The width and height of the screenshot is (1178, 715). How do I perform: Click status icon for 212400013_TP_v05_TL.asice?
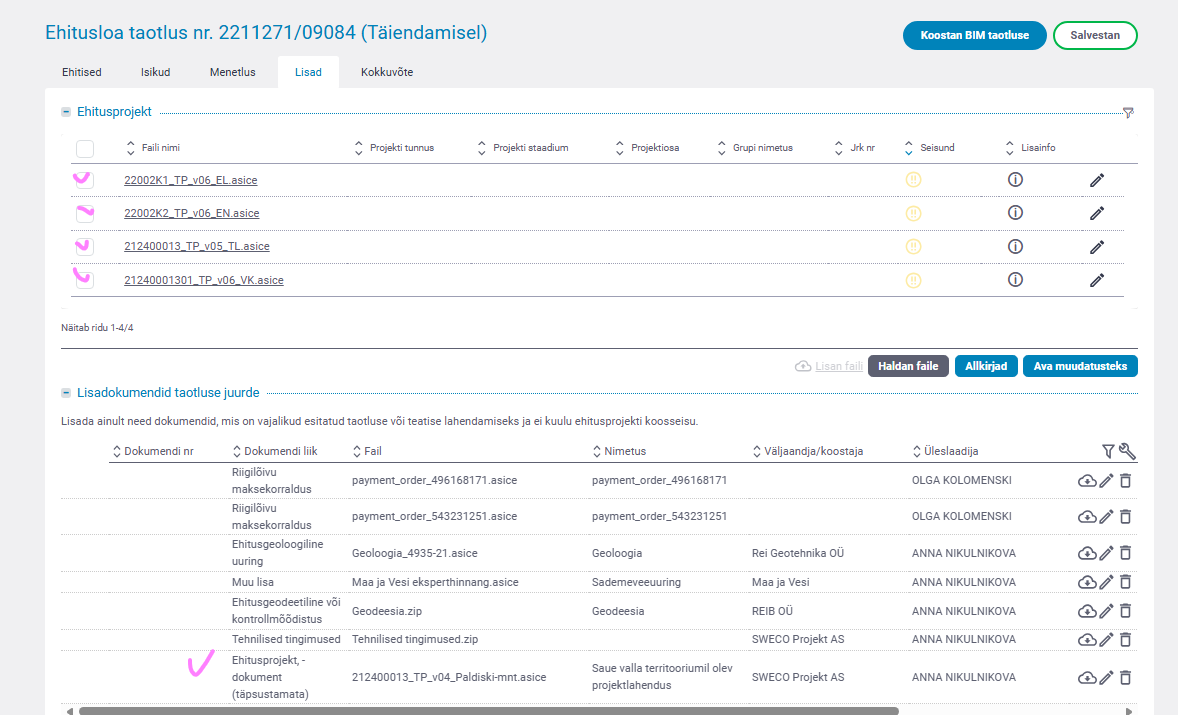pyautogui.click(x=913, y=246)
